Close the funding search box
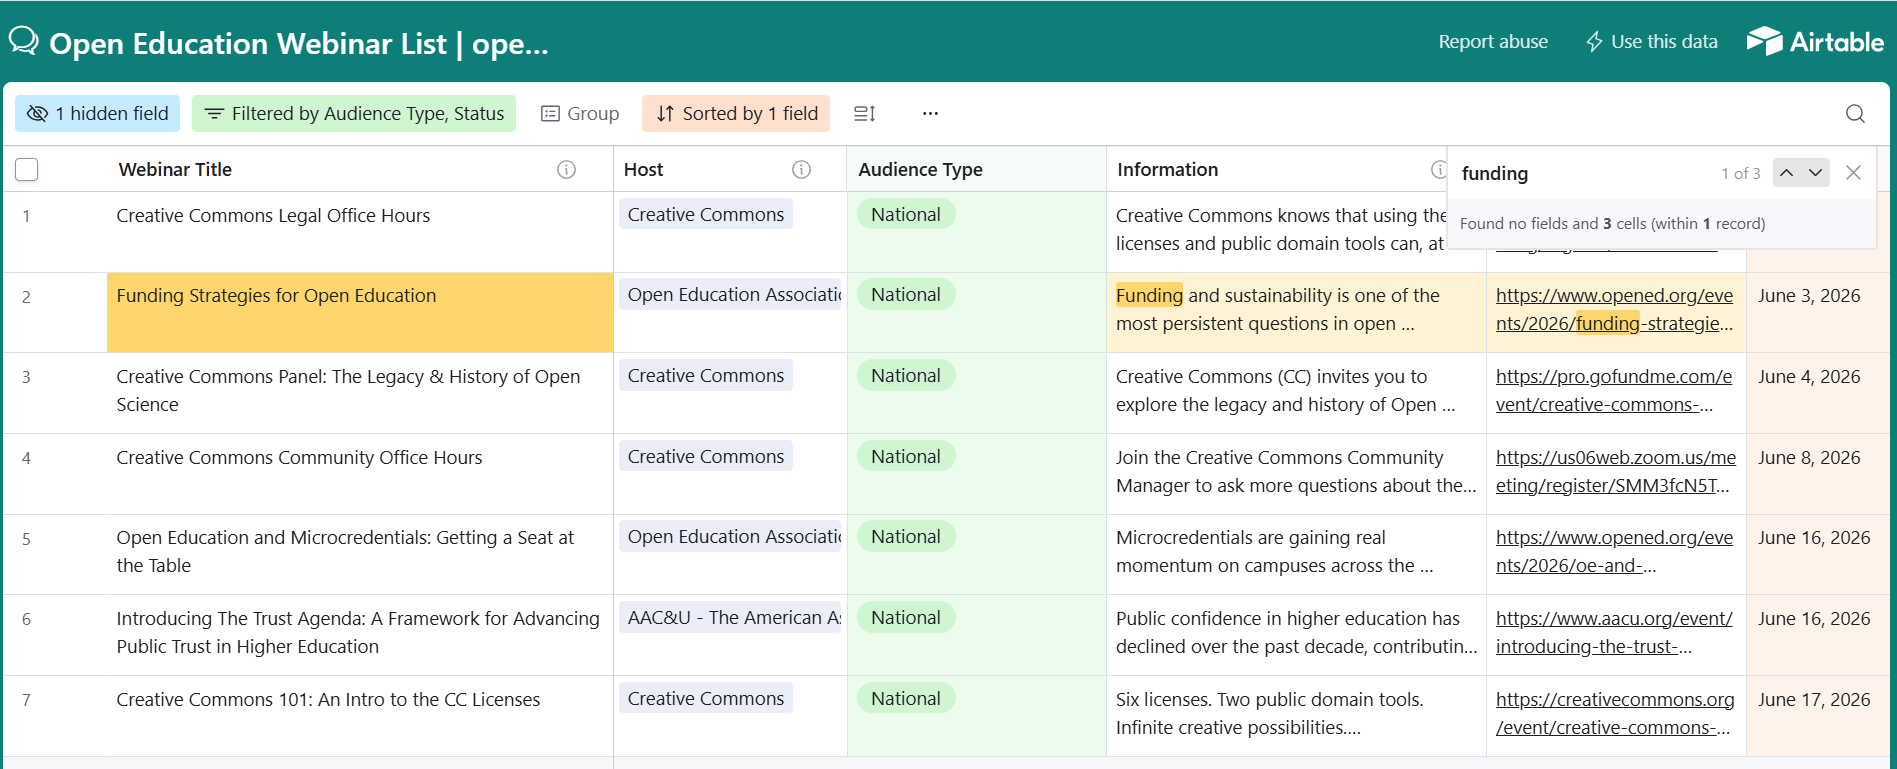This screenshot has width=1897, height=769. coord(1853,173)
